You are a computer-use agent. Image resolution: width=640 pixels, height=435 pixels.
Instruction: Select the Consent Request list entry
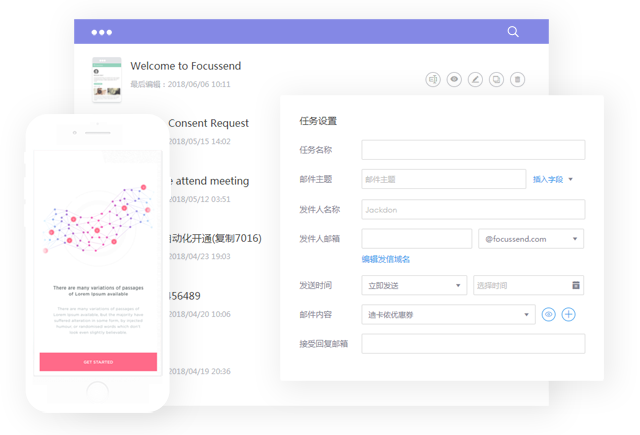pyautogui.click(x=209, y=123)
